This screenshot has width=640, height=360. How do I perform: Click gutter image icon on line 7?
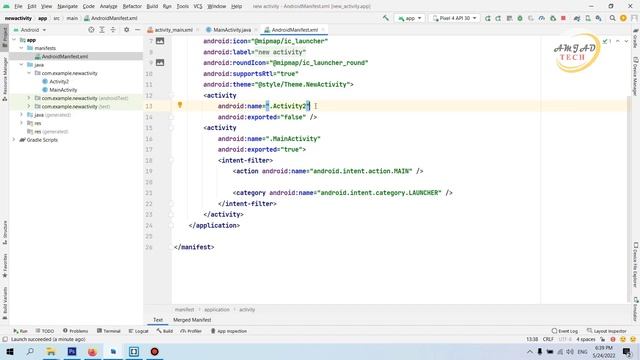pos(160,41)
